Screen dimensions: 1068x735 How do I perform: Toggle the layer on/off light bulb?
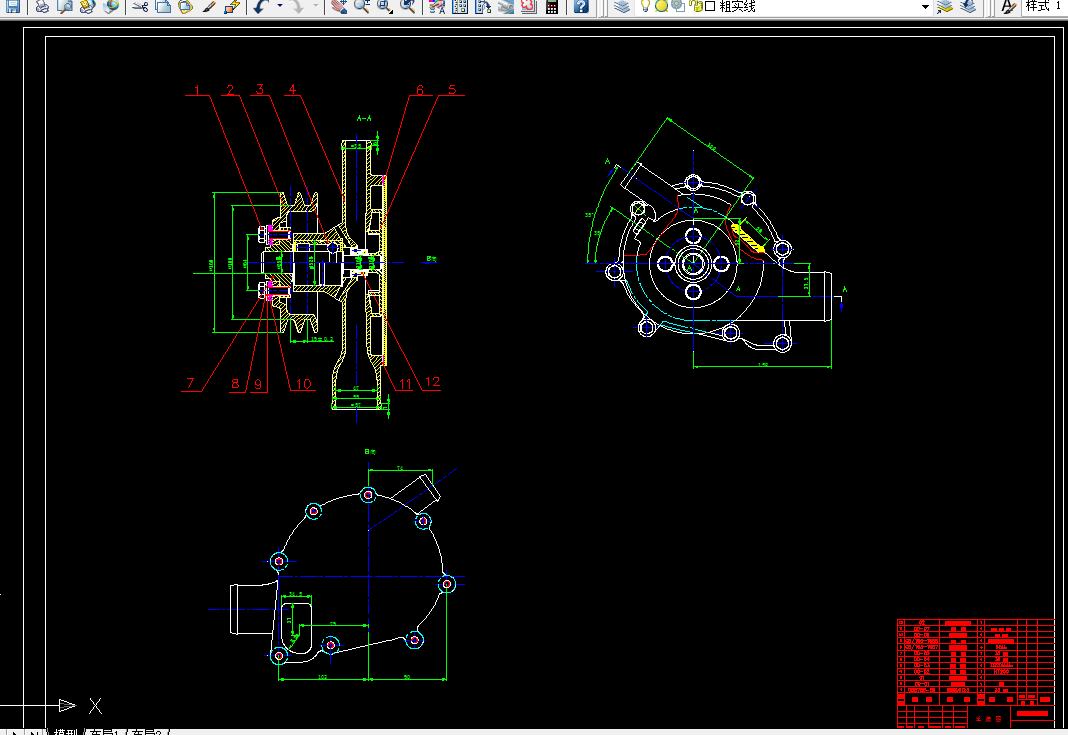point(645,6)
